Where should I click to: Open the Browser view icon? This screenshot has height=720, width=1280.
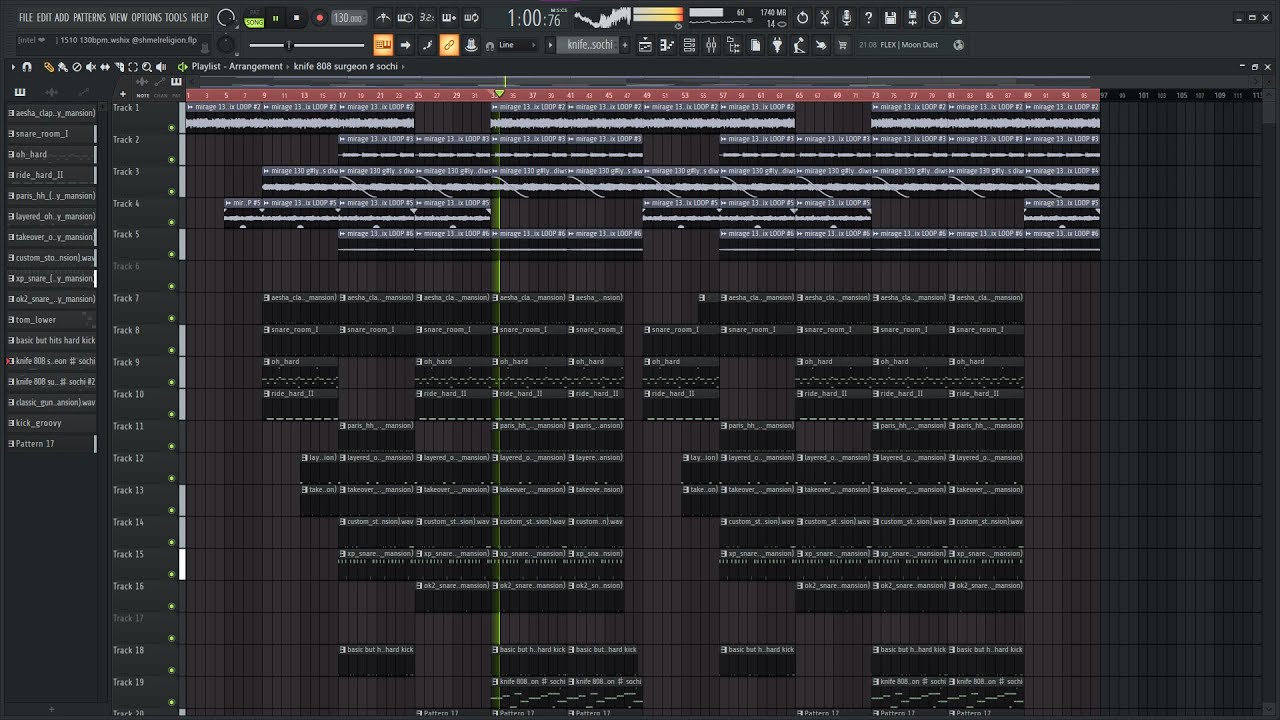[x=733, y=45]
